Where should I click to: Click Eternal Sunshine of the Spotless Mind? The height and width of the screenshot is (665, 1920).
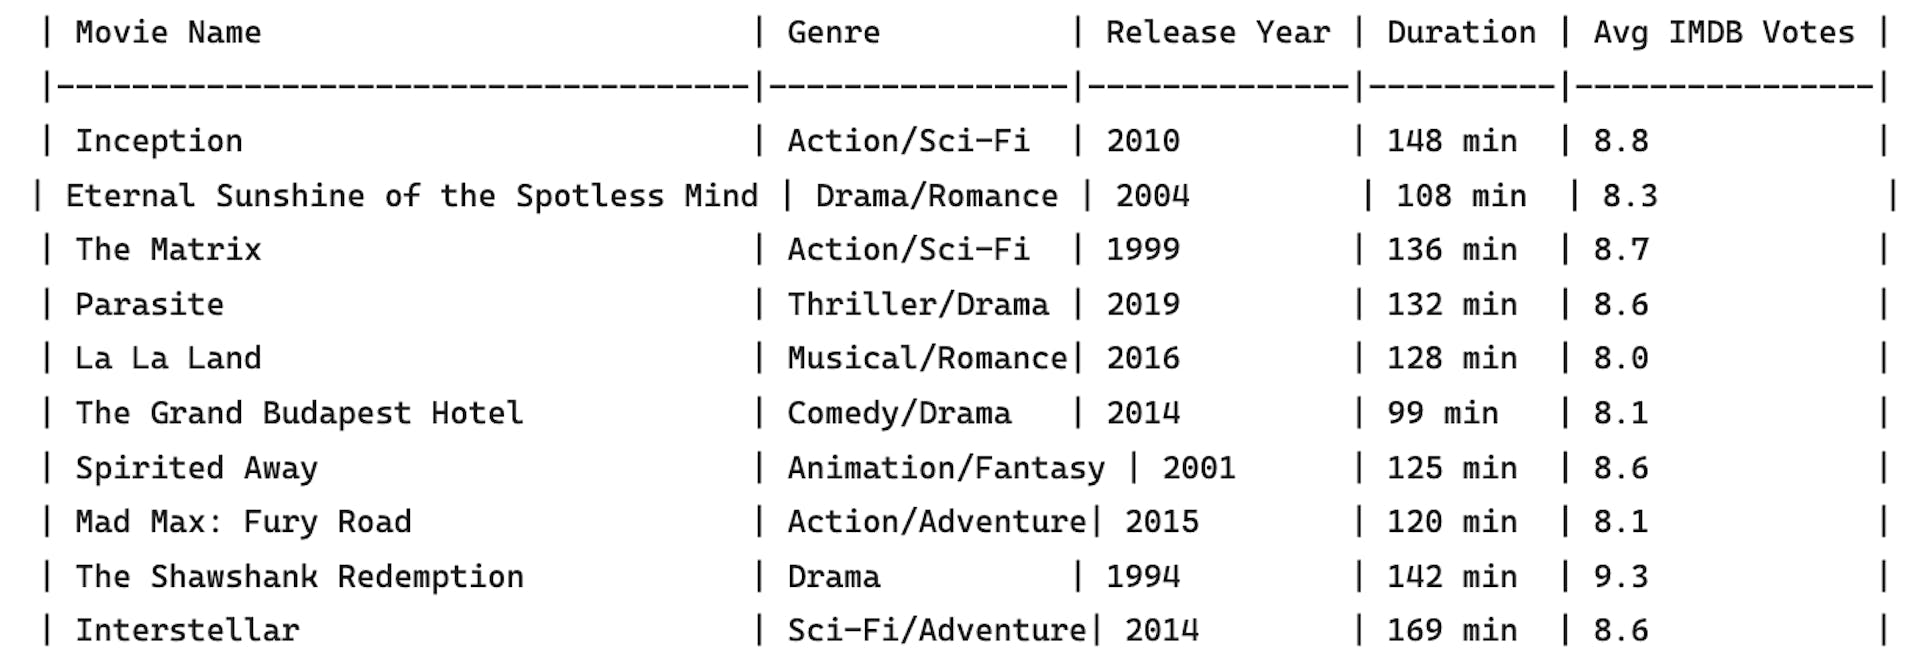click(411, 196)
